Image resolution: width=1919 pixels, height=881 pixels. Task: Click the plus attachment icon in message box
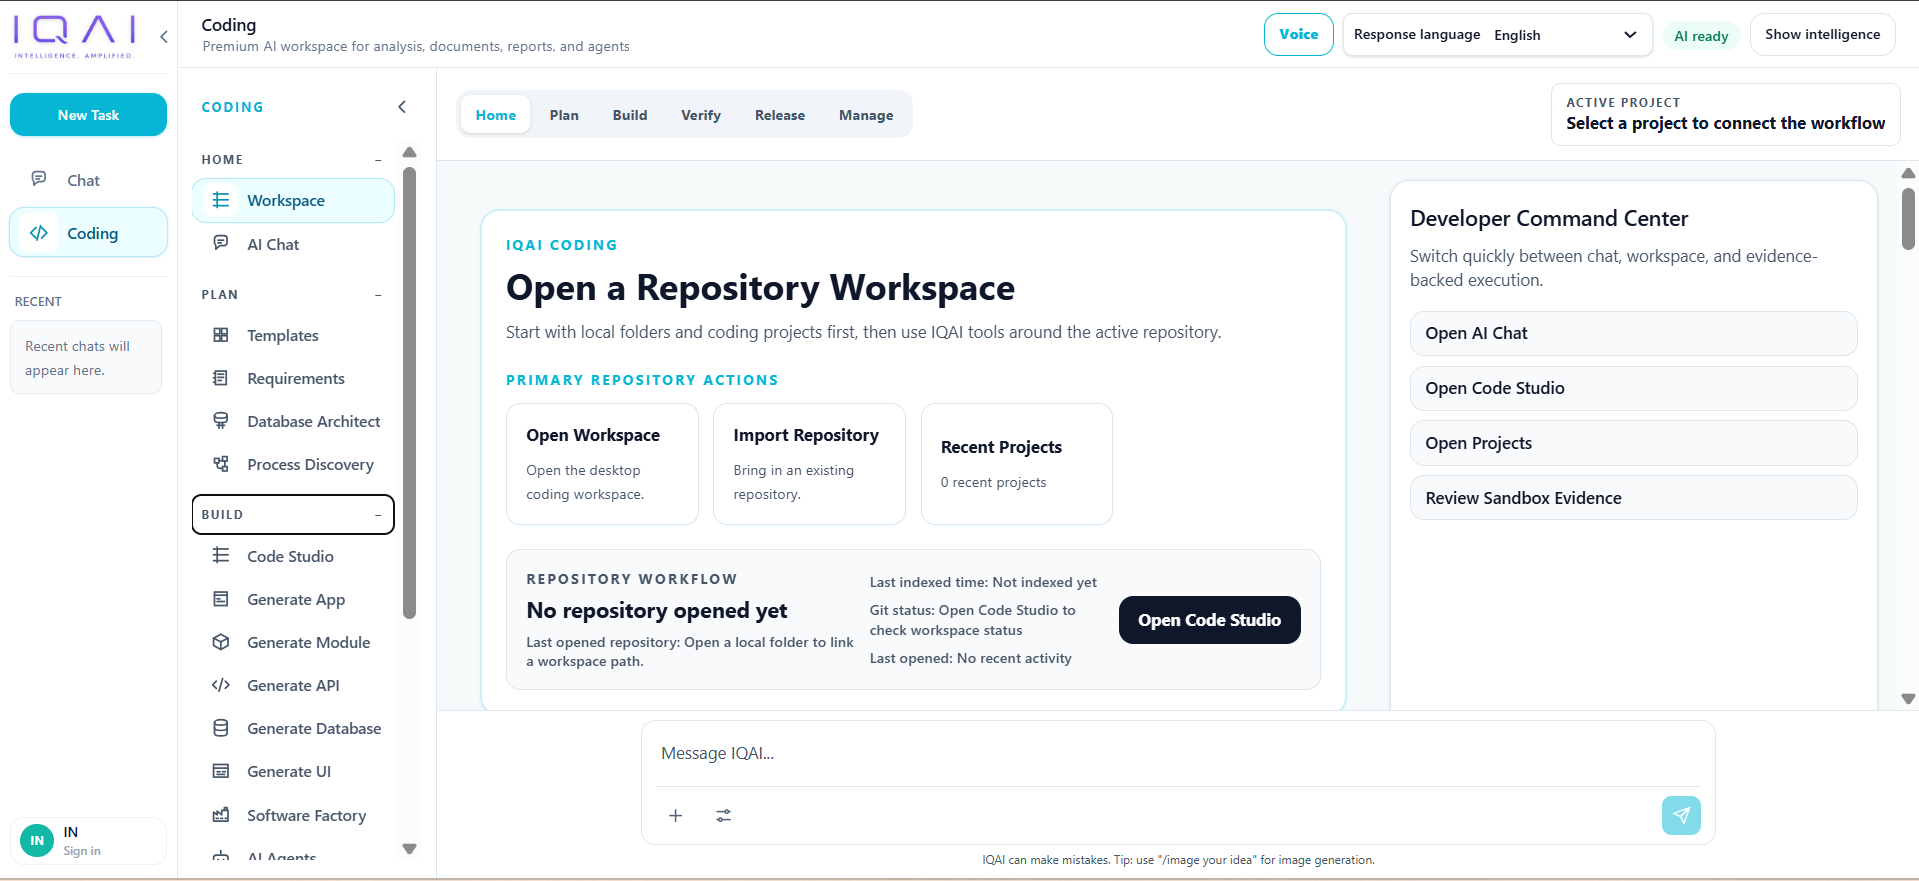point(676,816)
